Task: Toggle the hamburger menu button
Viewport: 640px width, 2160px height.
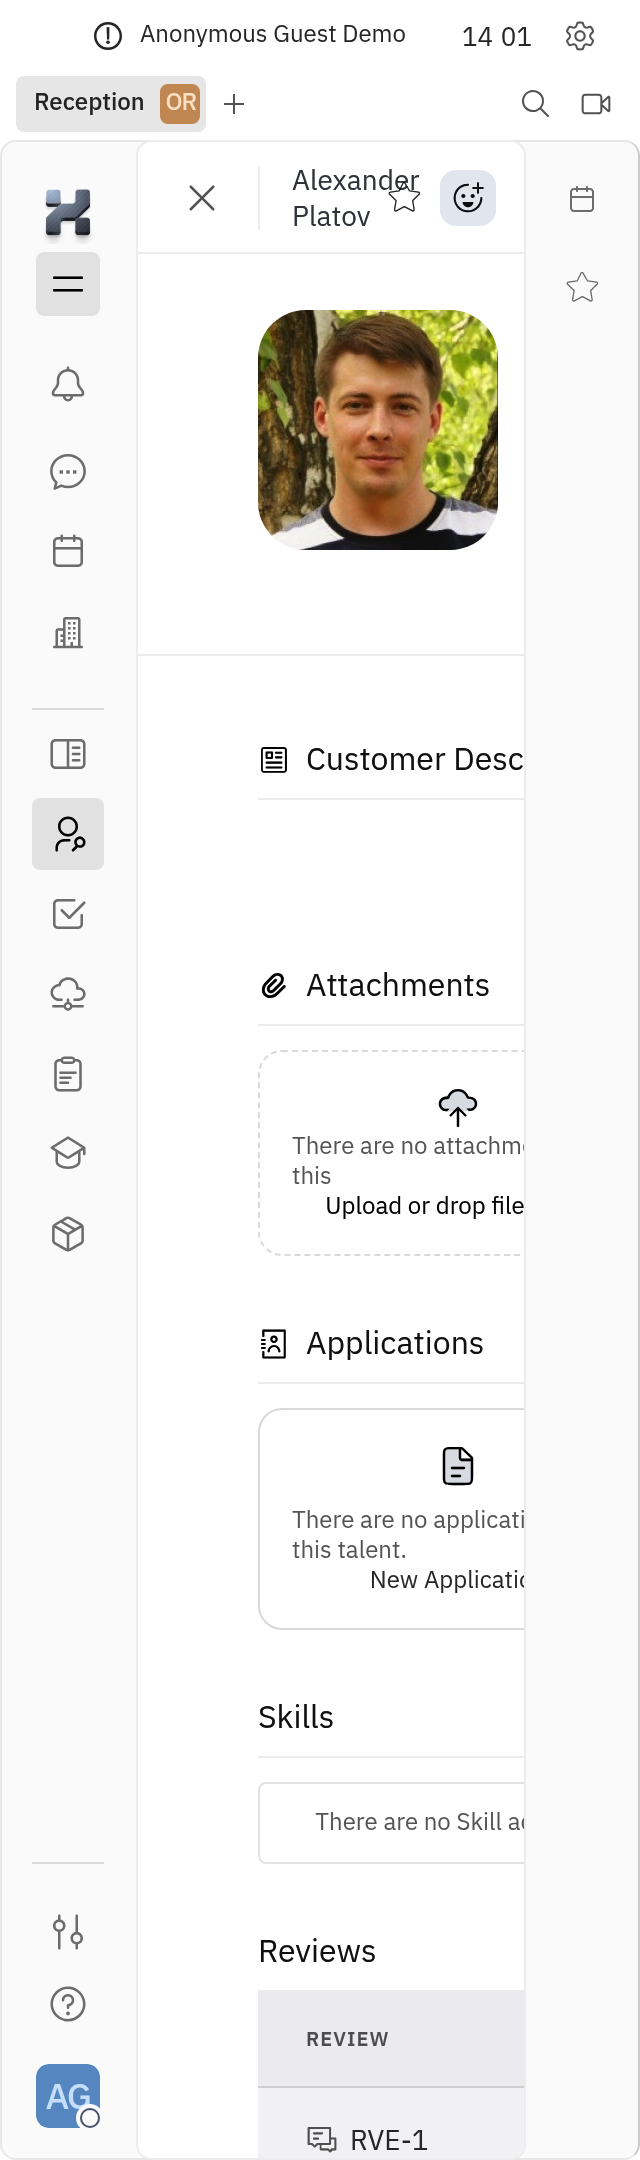Action: [x=68, y=284]
